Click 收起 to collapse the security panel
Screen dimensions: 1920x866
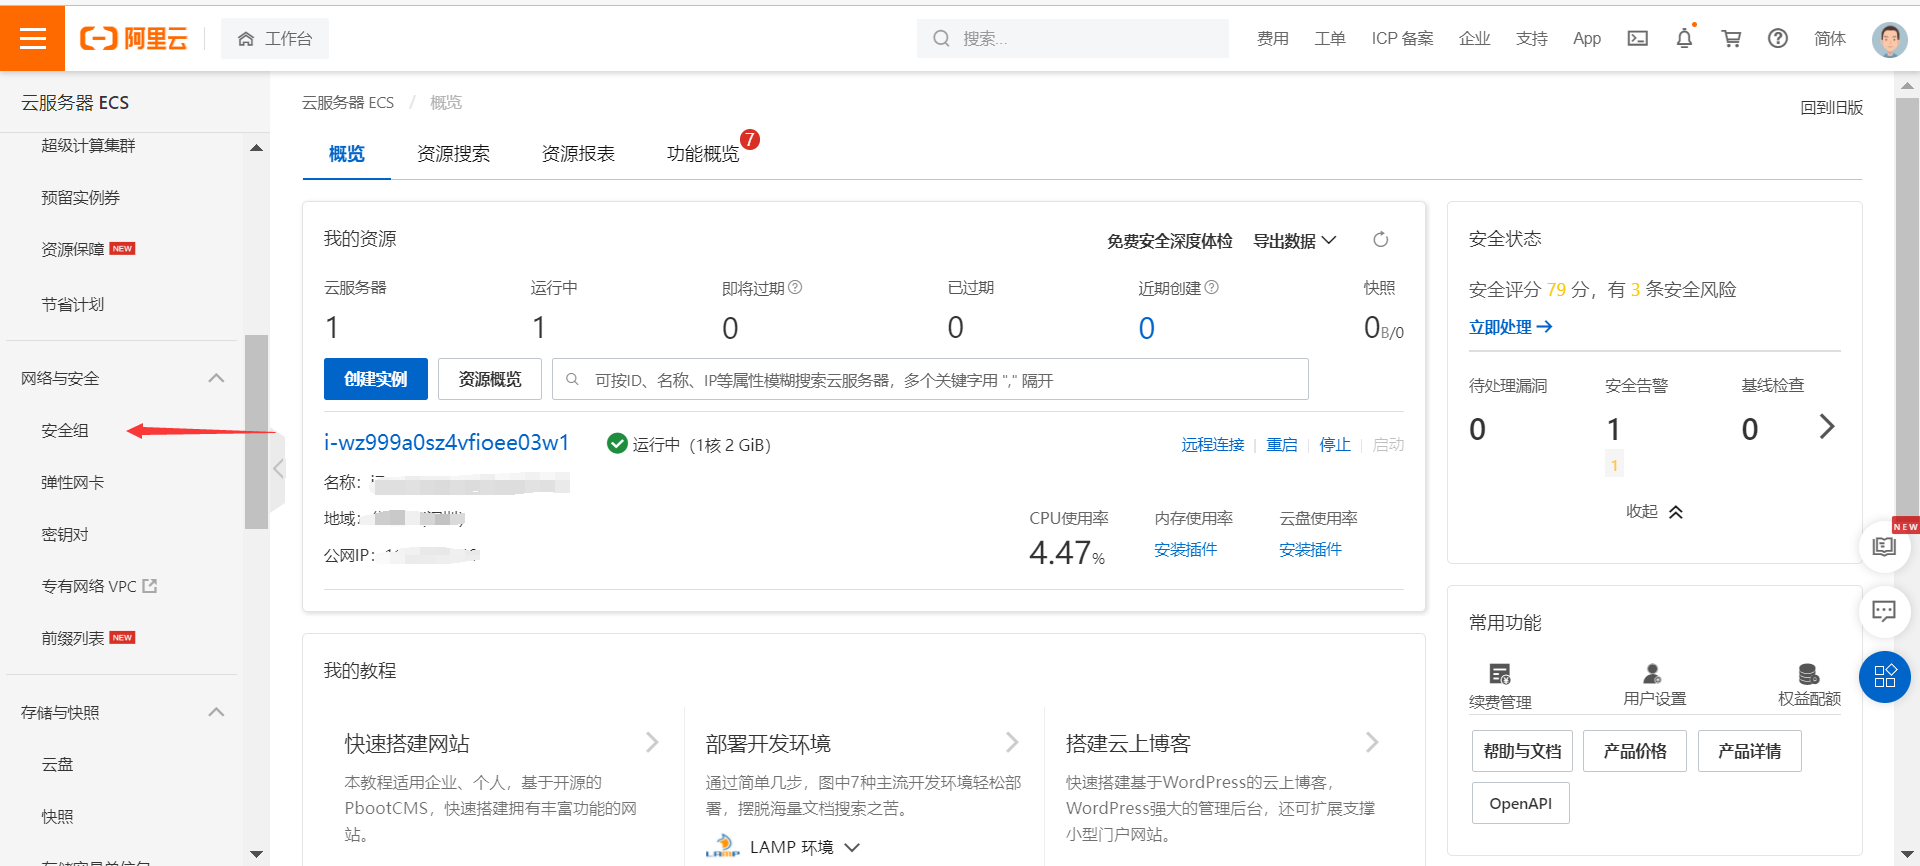1654,512
